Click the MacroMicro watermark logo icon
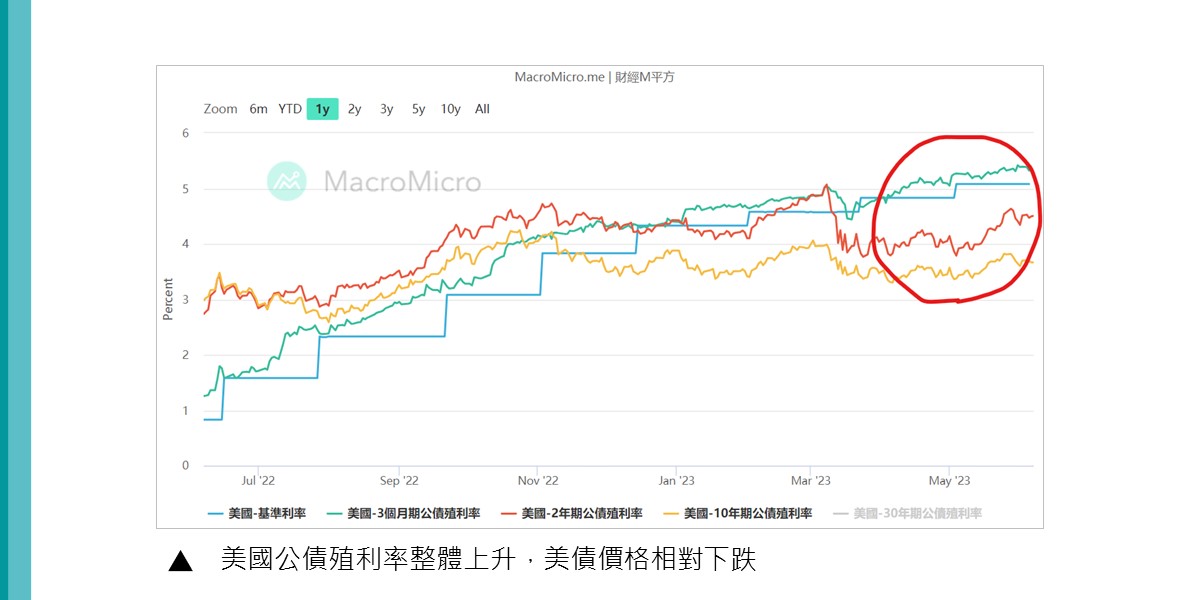The width and height of the screenshot is (1200, 600). (x=286, y=181)
